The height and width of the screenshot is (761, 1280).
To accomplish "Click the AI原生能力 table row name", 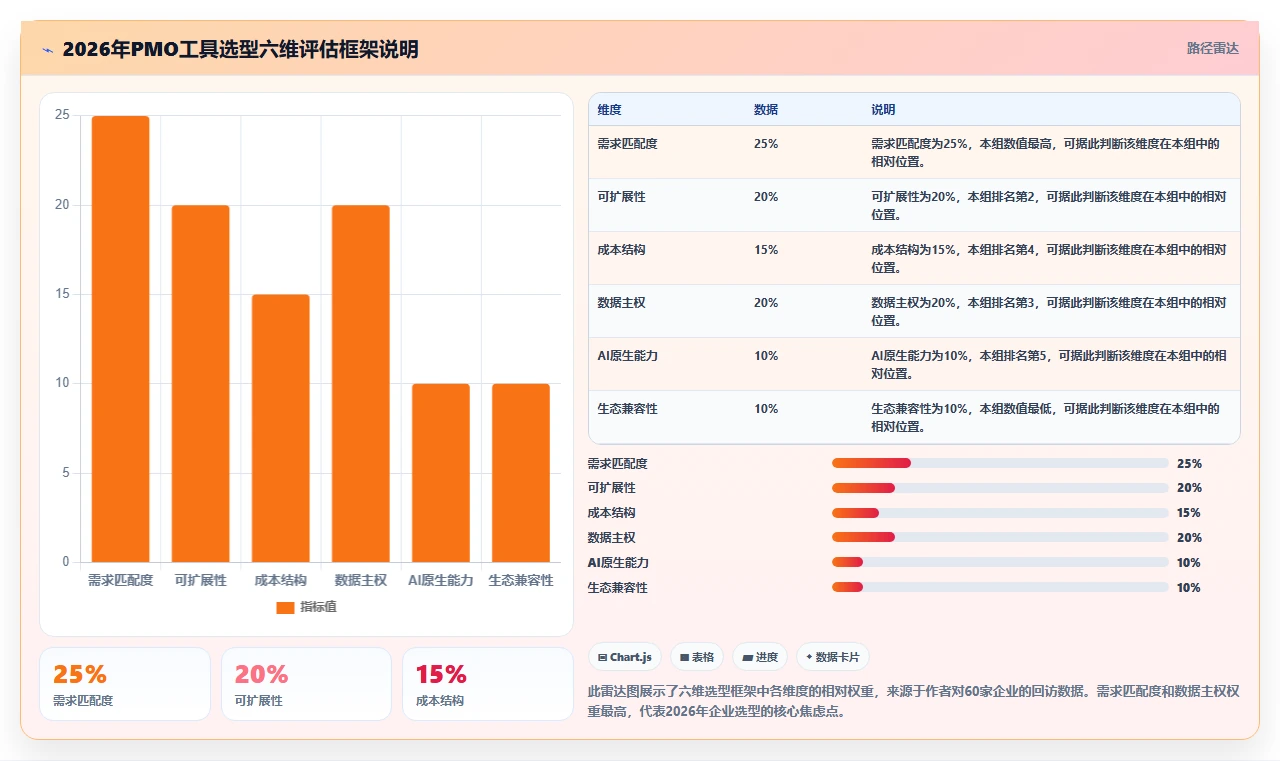I will click(x=627, y=356).
